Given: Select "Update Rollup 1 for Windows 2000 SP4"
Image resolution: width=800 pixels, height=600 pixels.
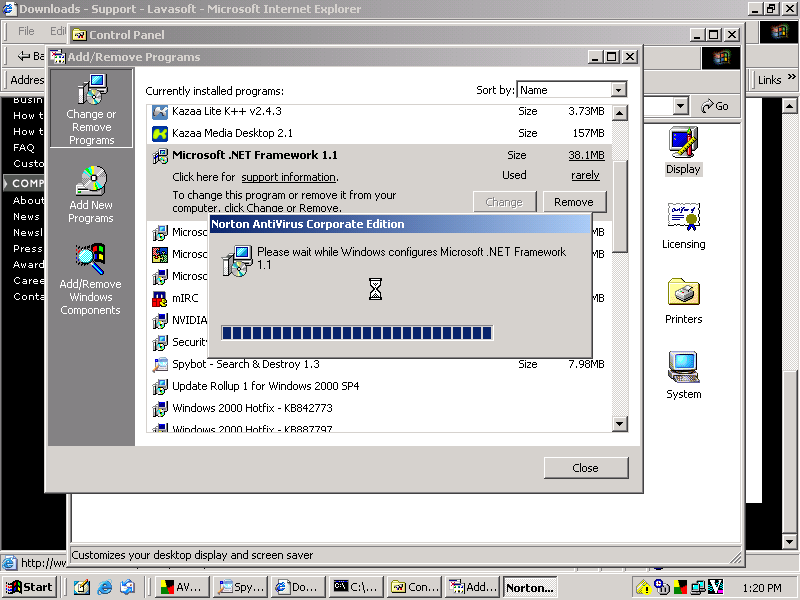Looking at the screenshot, I should [266, 386].
